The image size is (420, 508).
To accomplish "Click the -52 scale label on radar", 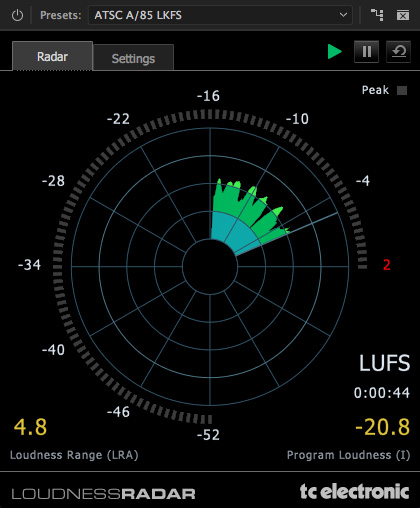I will click(208, 435).
